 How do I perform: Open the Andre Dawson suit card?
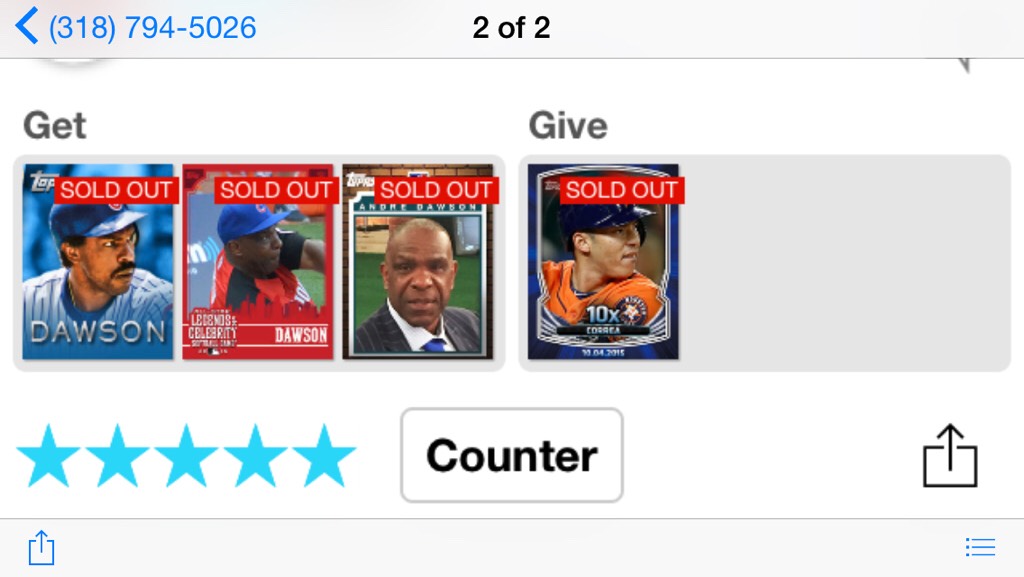[418, 262]
